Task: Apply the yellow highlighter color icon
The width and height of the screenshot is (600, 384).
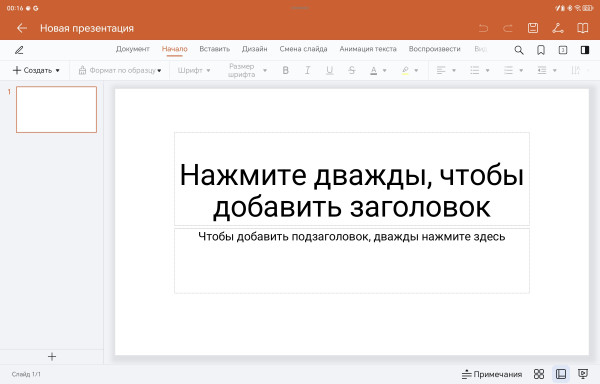Action: pyautogui.click(x=405, y=70)
